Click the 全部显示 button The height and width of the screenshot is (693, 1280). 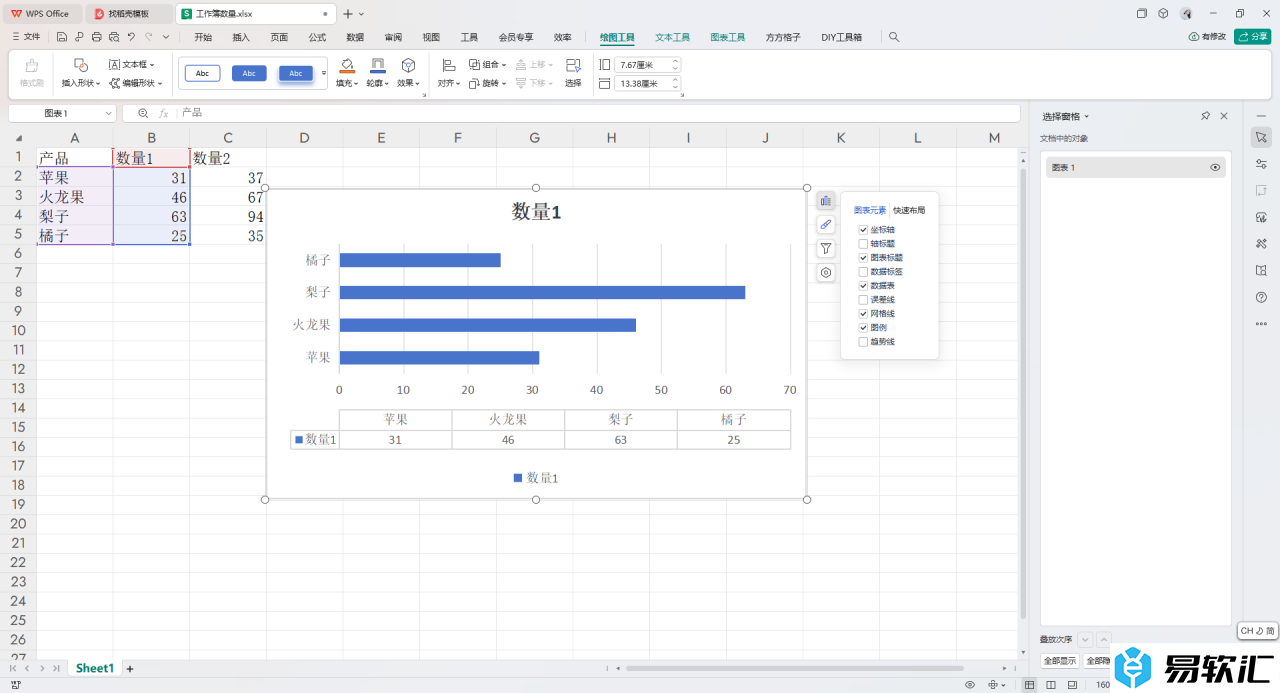(1060, 661)
